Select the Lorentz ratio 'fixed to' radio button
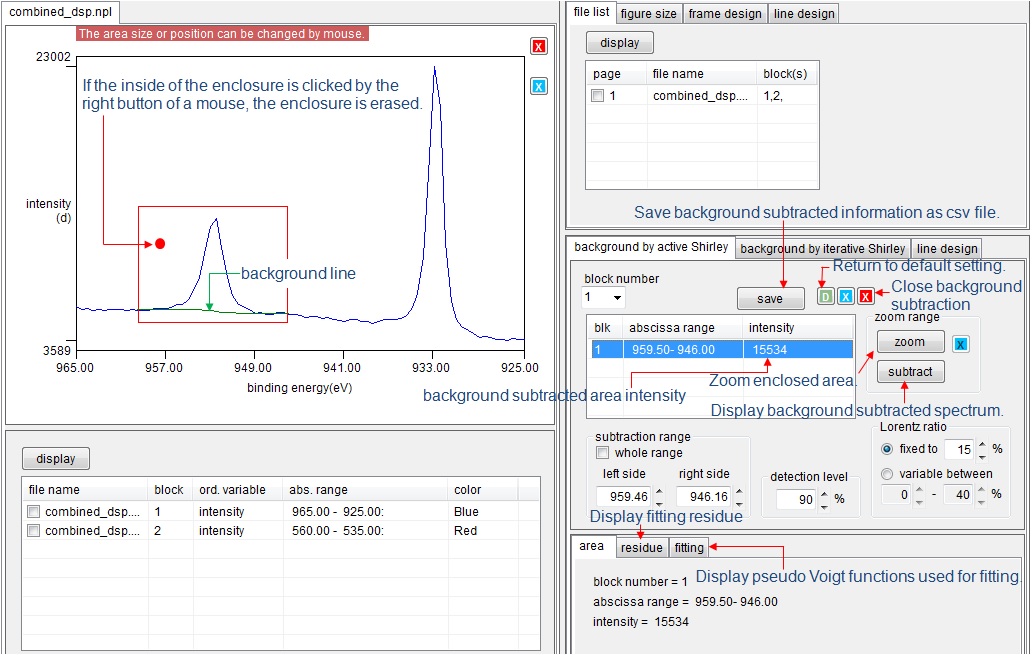Viewport: 1036px width, 655px height. coord(887,449)
